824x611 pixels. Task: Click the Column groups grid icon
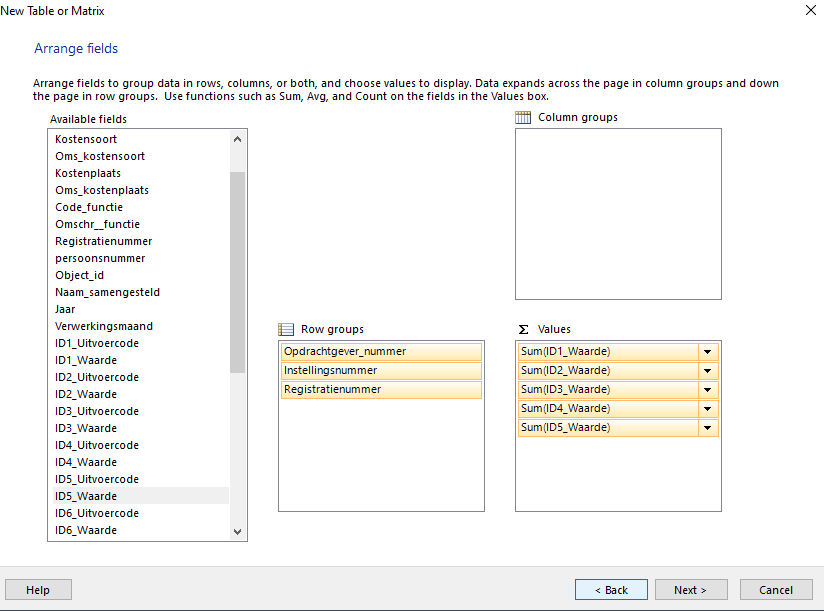(x=523, y=118)
